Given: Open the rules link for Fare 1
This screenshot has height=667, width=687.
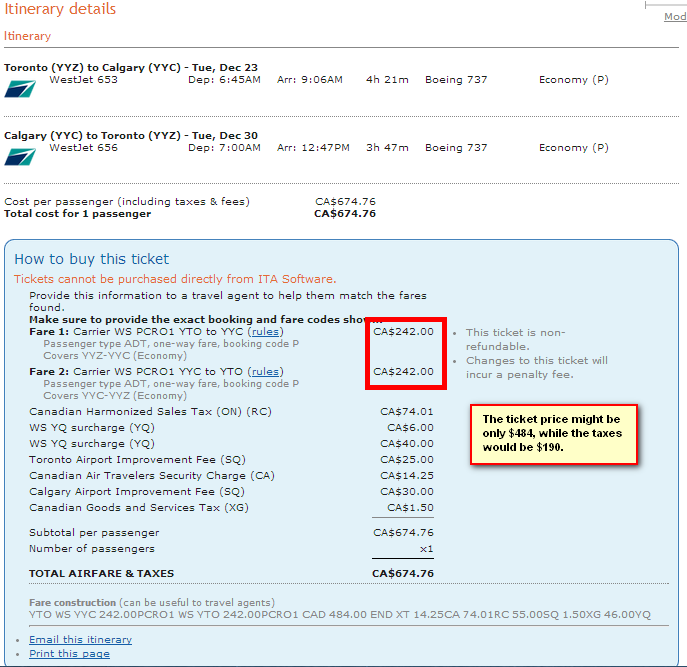Looking at the screenshot, I should point(266,332).
